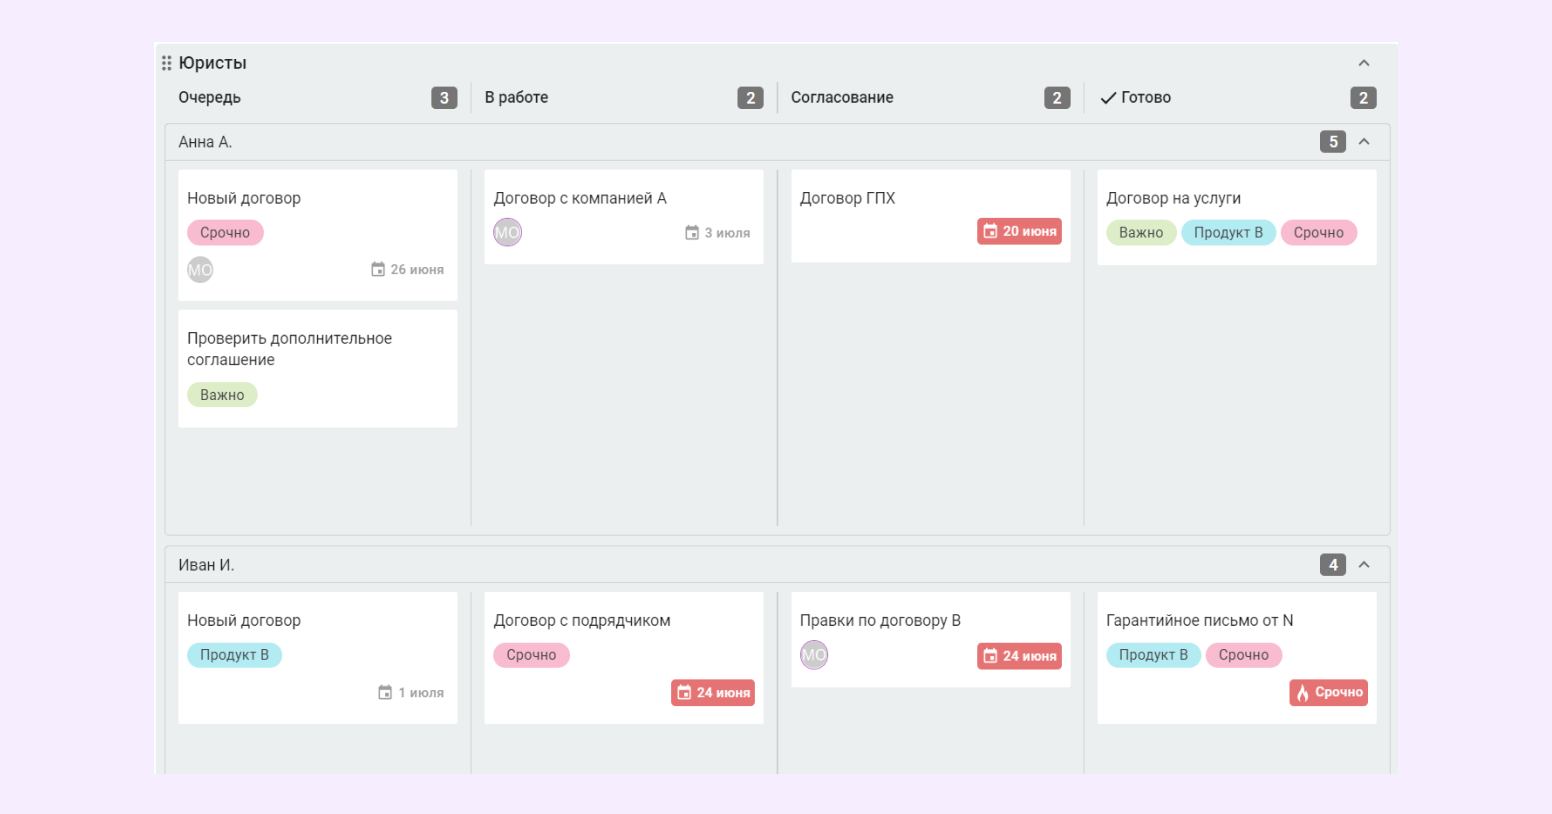Click calendar icon beside 26 июня date
Image resolution: width=1552 pixels, height=814 pixels.
click(x=378, y=270)
